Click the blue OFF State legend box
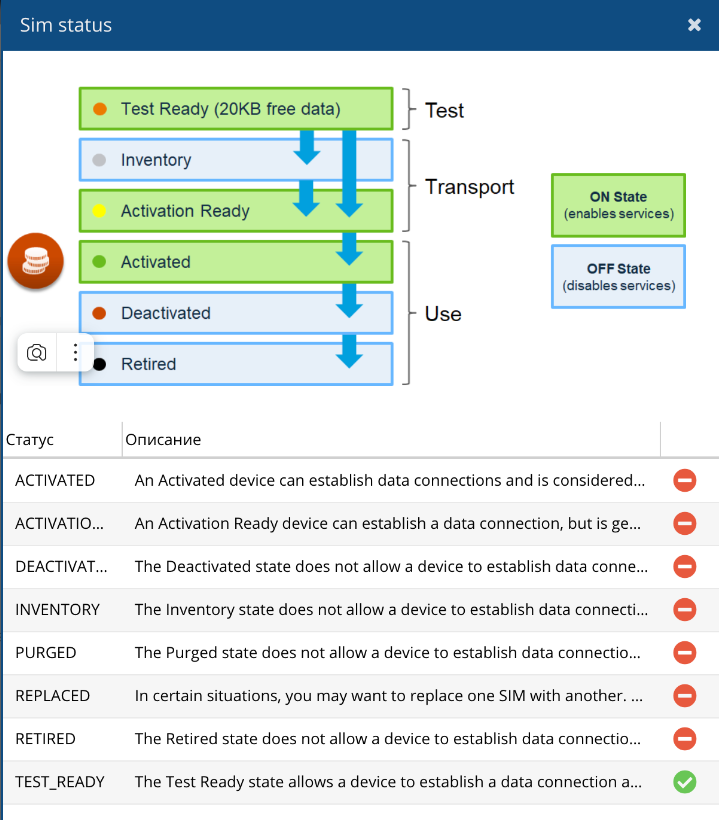Viewport: 719px width, 820px height. pos(618,276)
